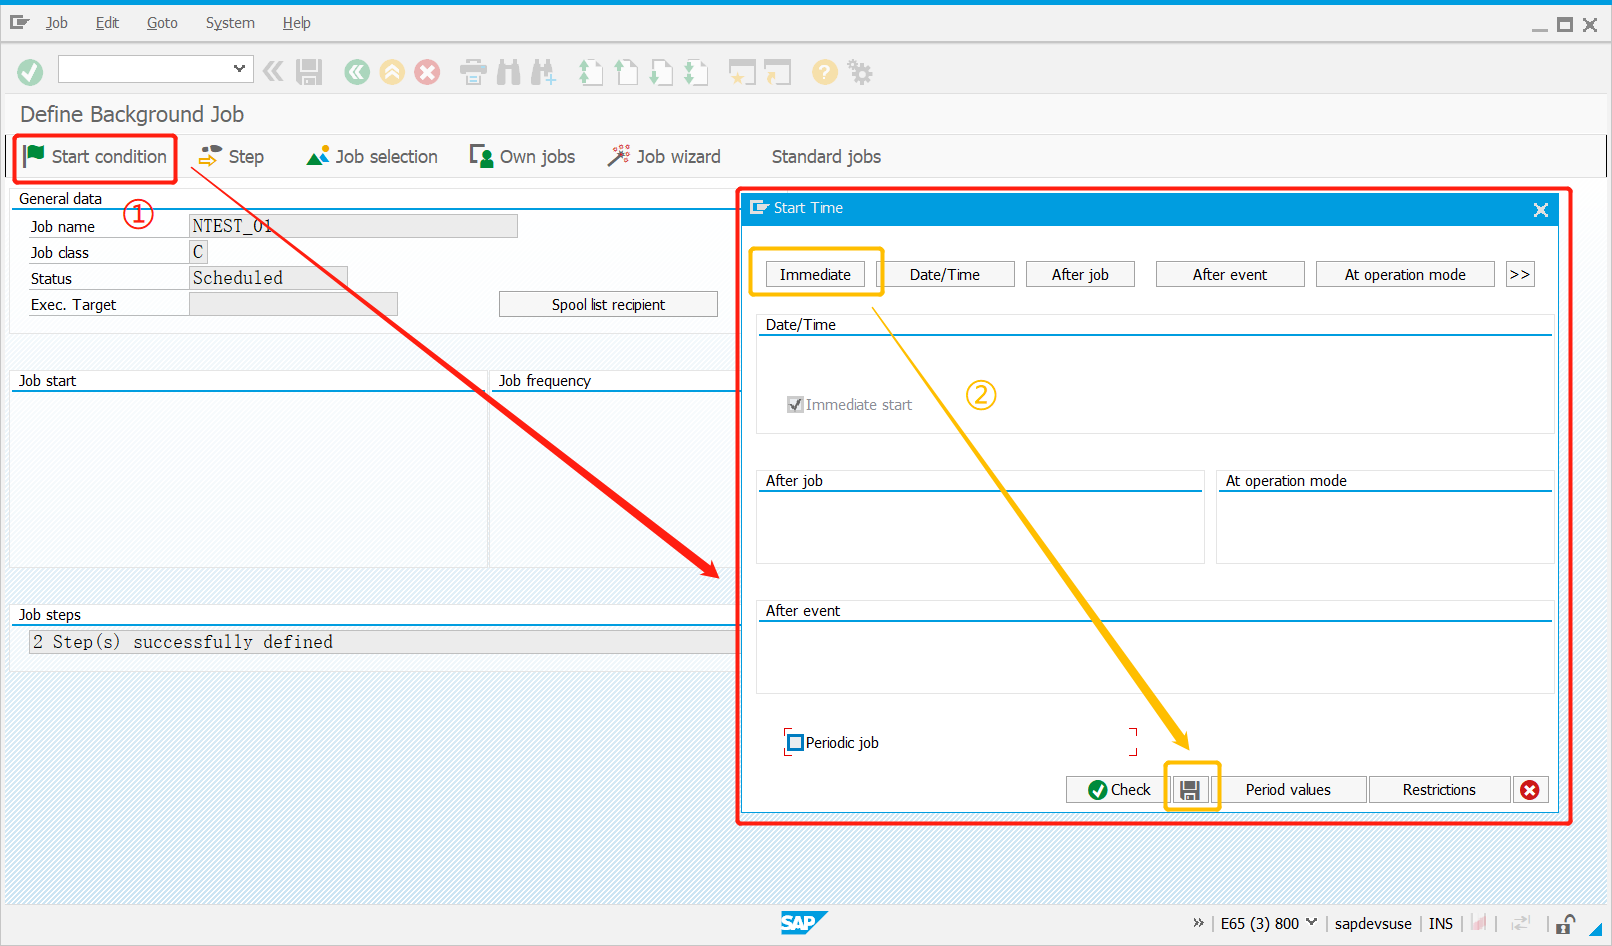Open the Job wizard
This screenshot has width=1612, height=946.
(x=664, y=156)
